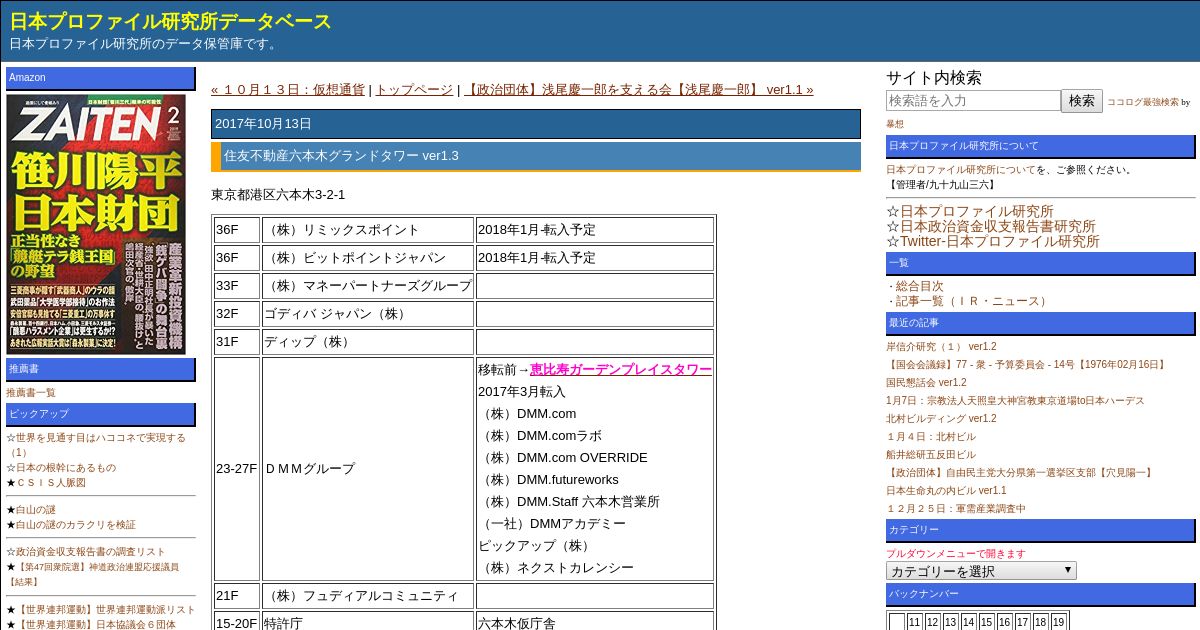The height and width of the screenshot is (630, 1200).
Task: Click the ＤＭＭグループ table cell
Action: coord(368,469)
